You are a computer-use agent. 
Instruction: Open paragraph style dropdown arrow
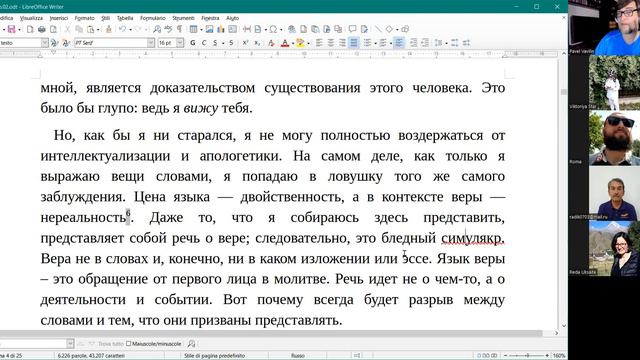[44, 43]
